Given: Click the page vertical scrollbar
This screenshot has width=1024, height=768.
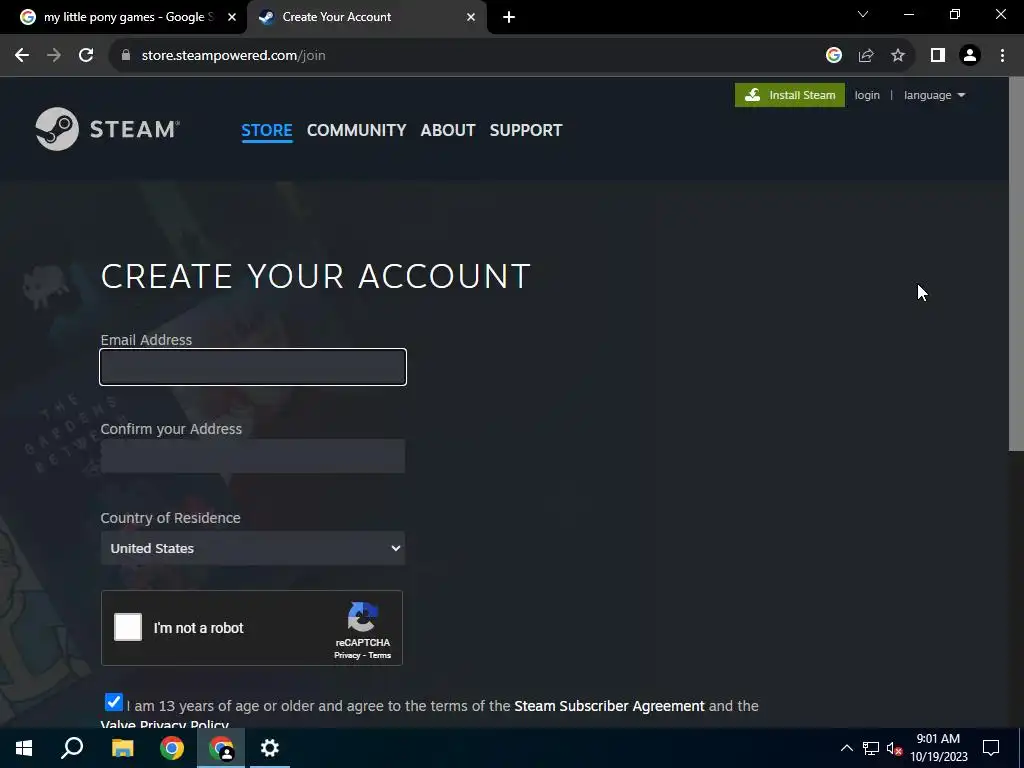Looking at the screenshot, I should tap(1016, 264).
